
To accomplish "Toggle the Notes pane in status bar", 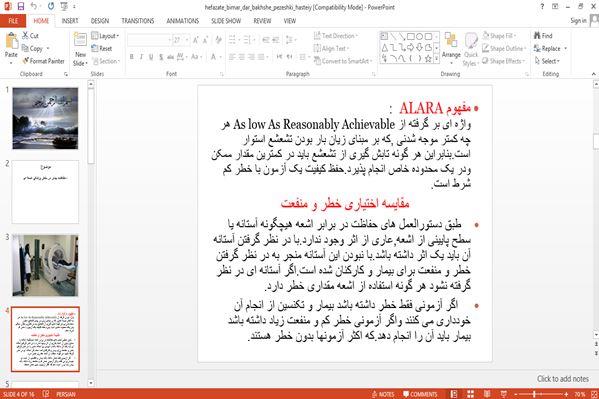I will [x=383, y=394].
